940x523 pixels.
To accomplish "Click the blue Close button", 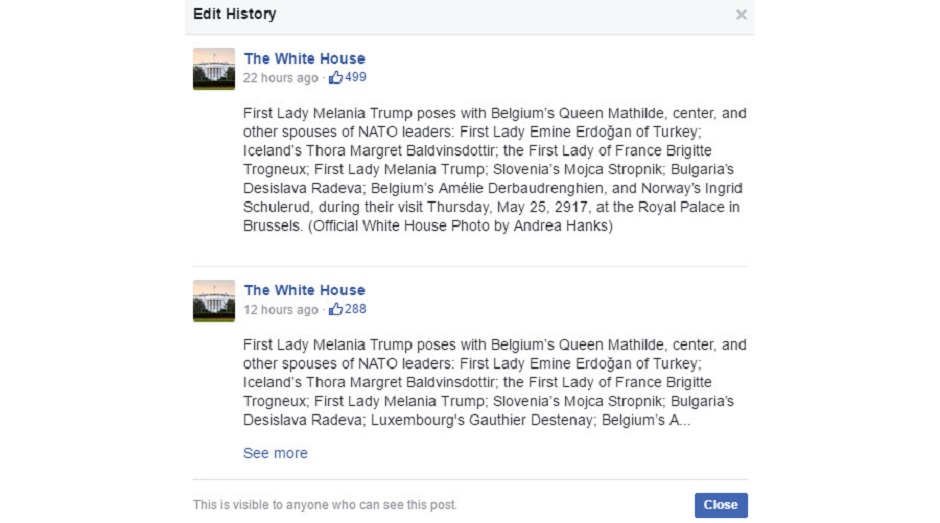I will point(721,505).
